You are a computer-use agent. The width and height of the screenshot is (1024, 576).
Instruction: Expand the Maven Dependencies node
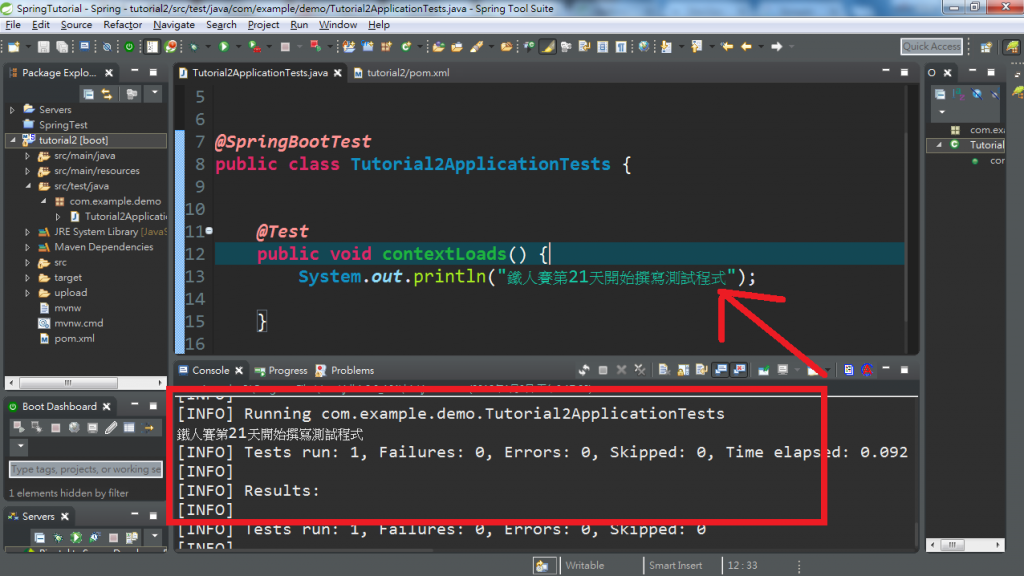27,248
